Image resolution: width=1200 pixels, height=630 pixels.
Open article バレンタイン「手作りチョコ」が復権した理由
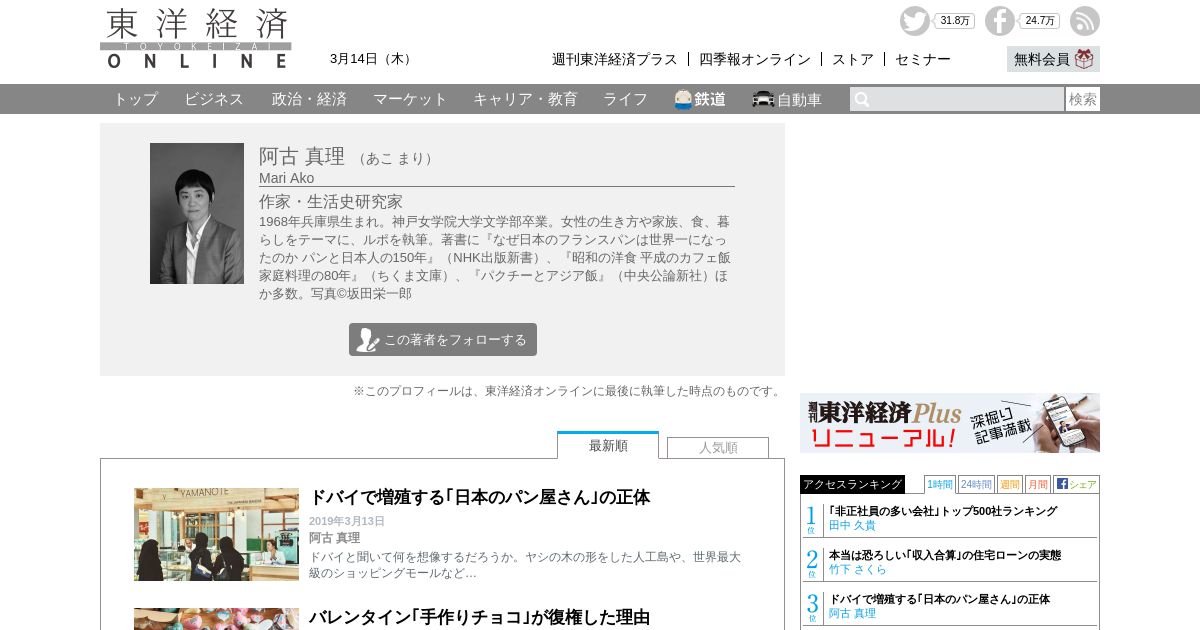click(x=479, y=617)
